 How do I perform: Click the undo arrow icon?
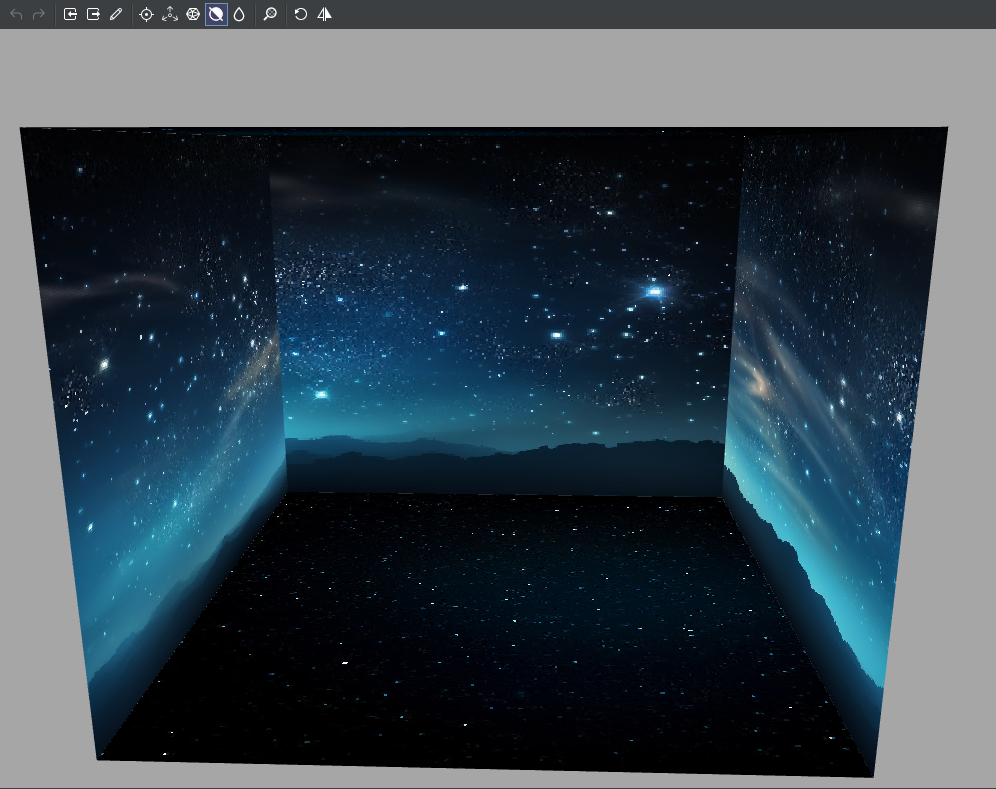[17, 14]
